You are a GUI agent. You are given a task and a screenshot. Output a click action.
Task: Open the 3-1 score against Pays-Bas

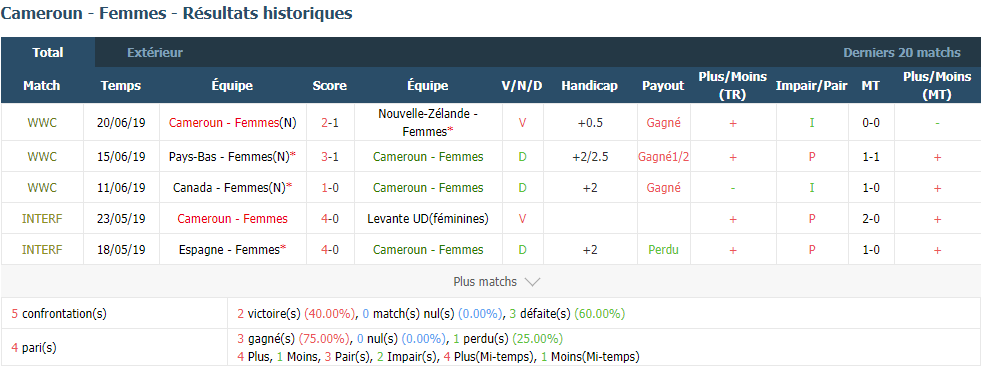point(330,156)
